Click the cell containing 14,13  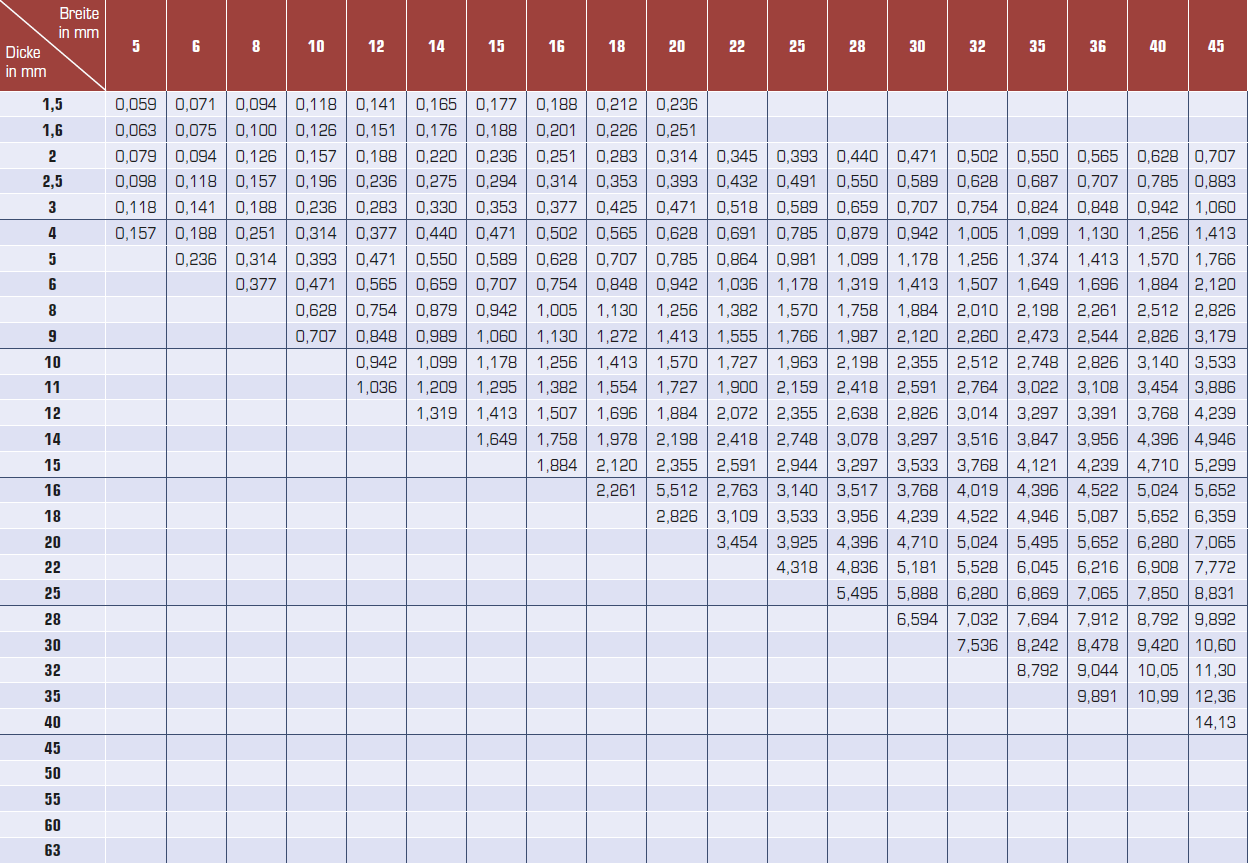[x=1216, y=722]
